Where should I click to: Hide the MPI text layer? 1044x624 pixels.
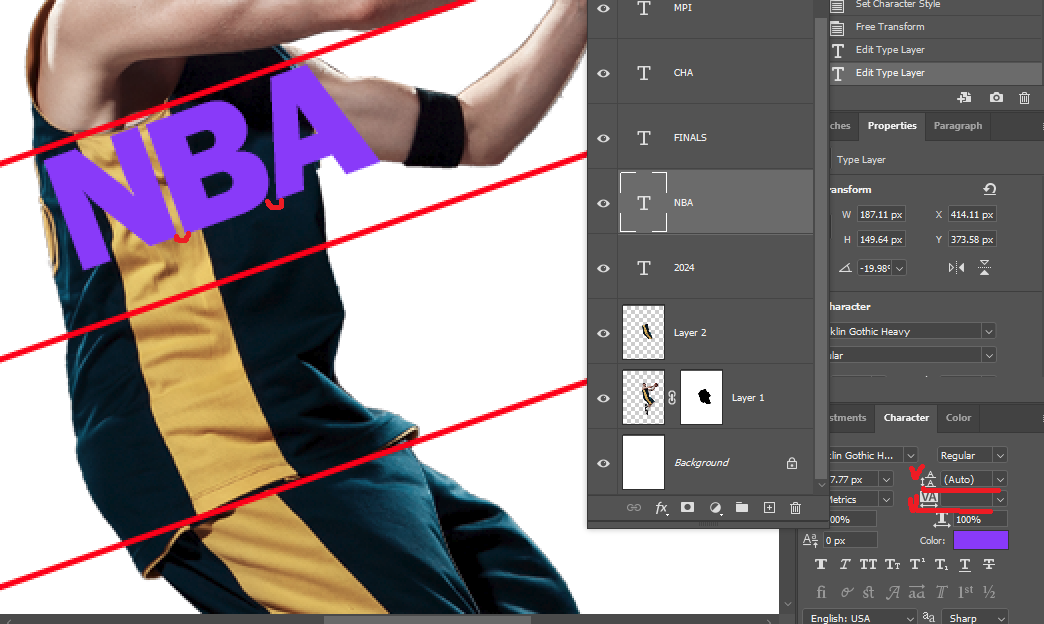click(603, 9)
